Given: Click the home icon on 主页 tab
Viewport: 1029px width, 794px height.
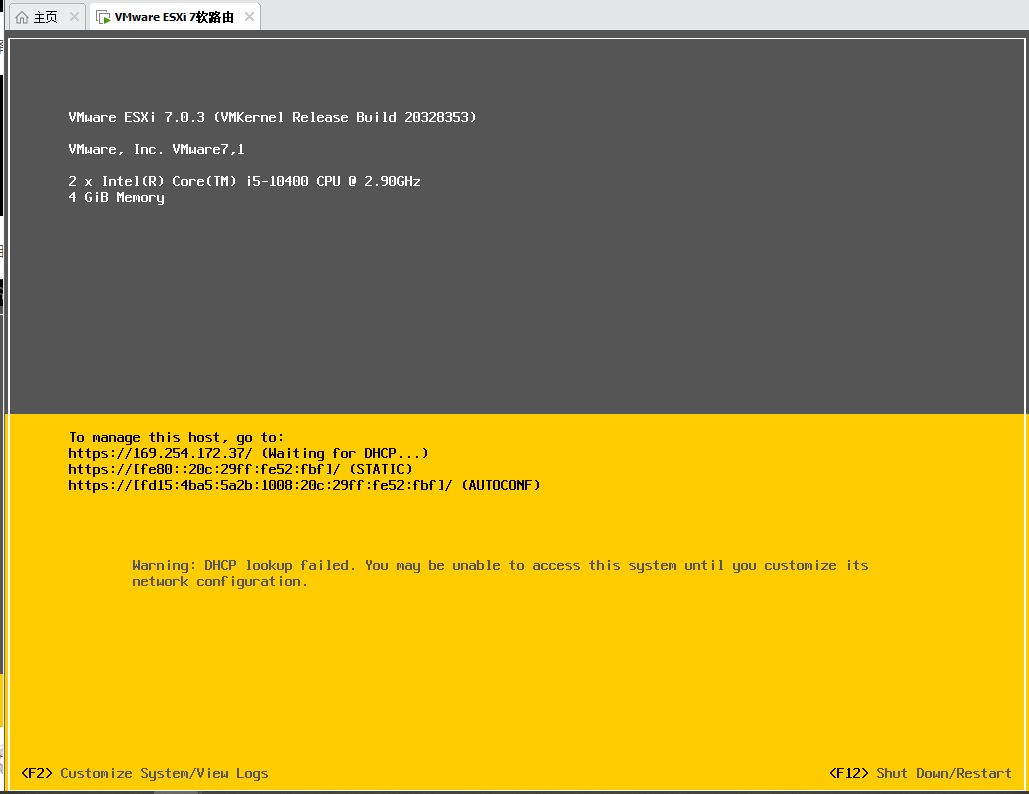Looking at the screenshot, I should (x=22, y=17).
